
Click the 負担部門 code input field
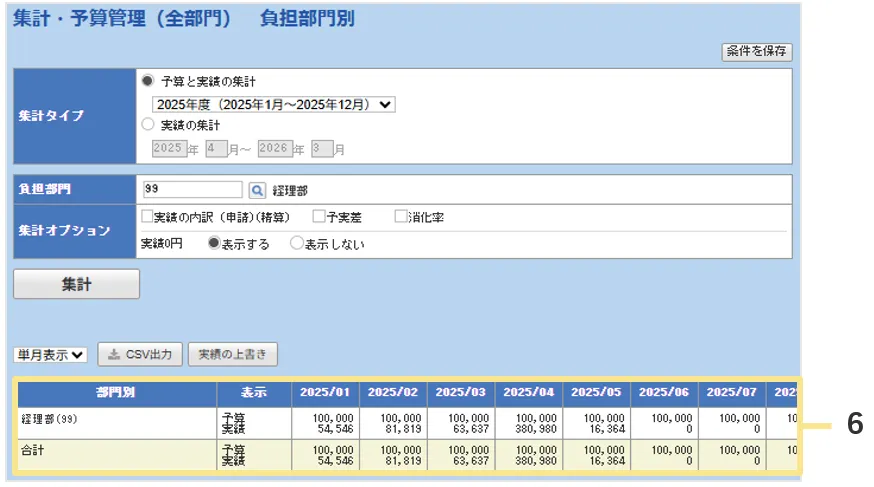[191, 189]
